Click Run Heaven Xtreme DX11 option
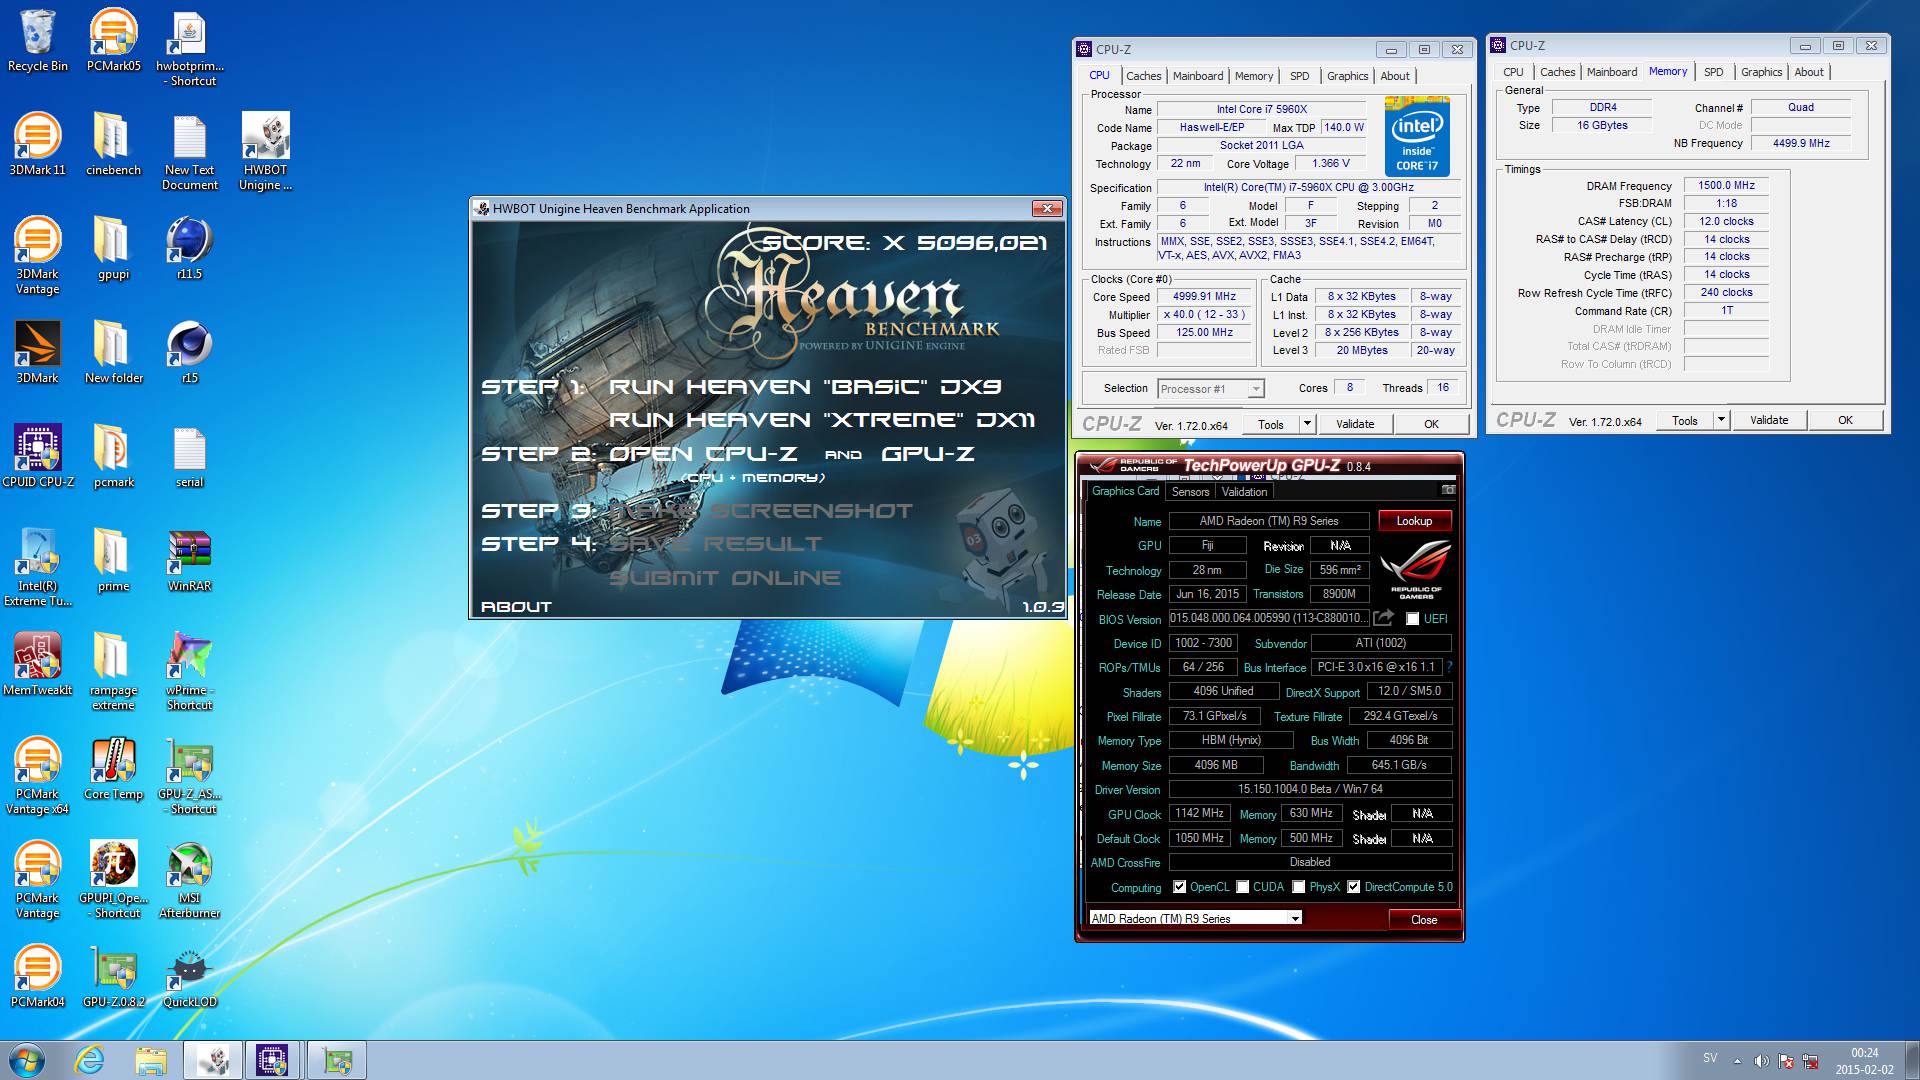This screenshot has height=1080, width=1920. [x=822, y=420]
